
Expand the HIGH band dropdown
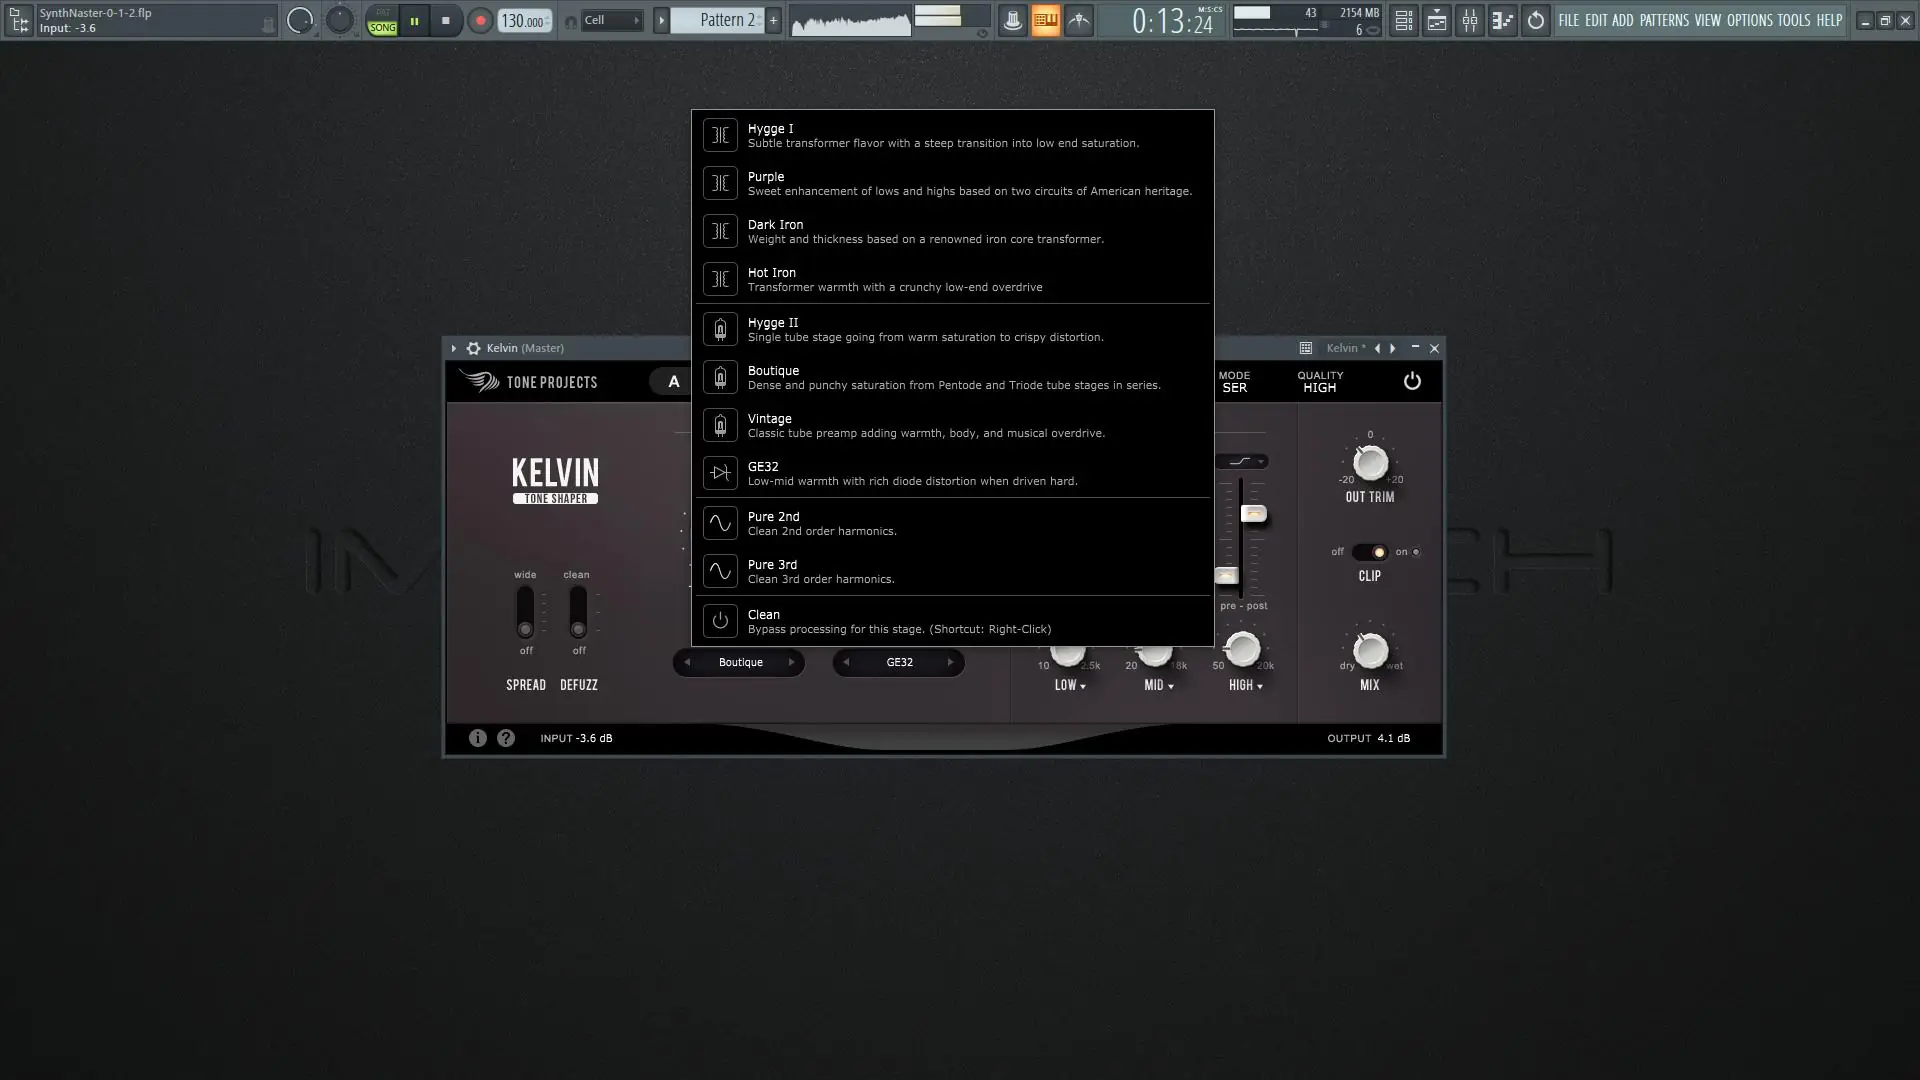pyautogui.click(x=1246, y=686)
